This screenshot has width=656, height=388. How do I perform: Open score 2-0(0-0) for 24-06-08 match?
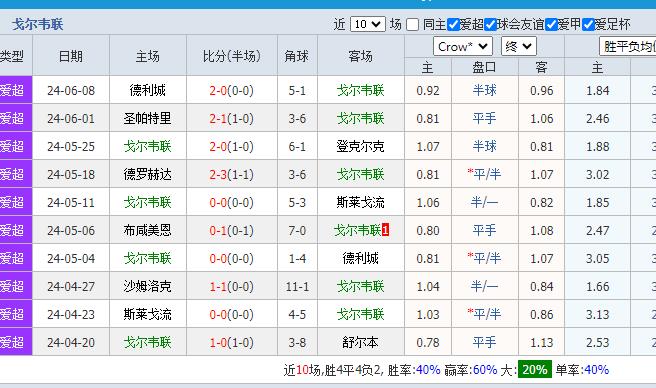(232, 90)
